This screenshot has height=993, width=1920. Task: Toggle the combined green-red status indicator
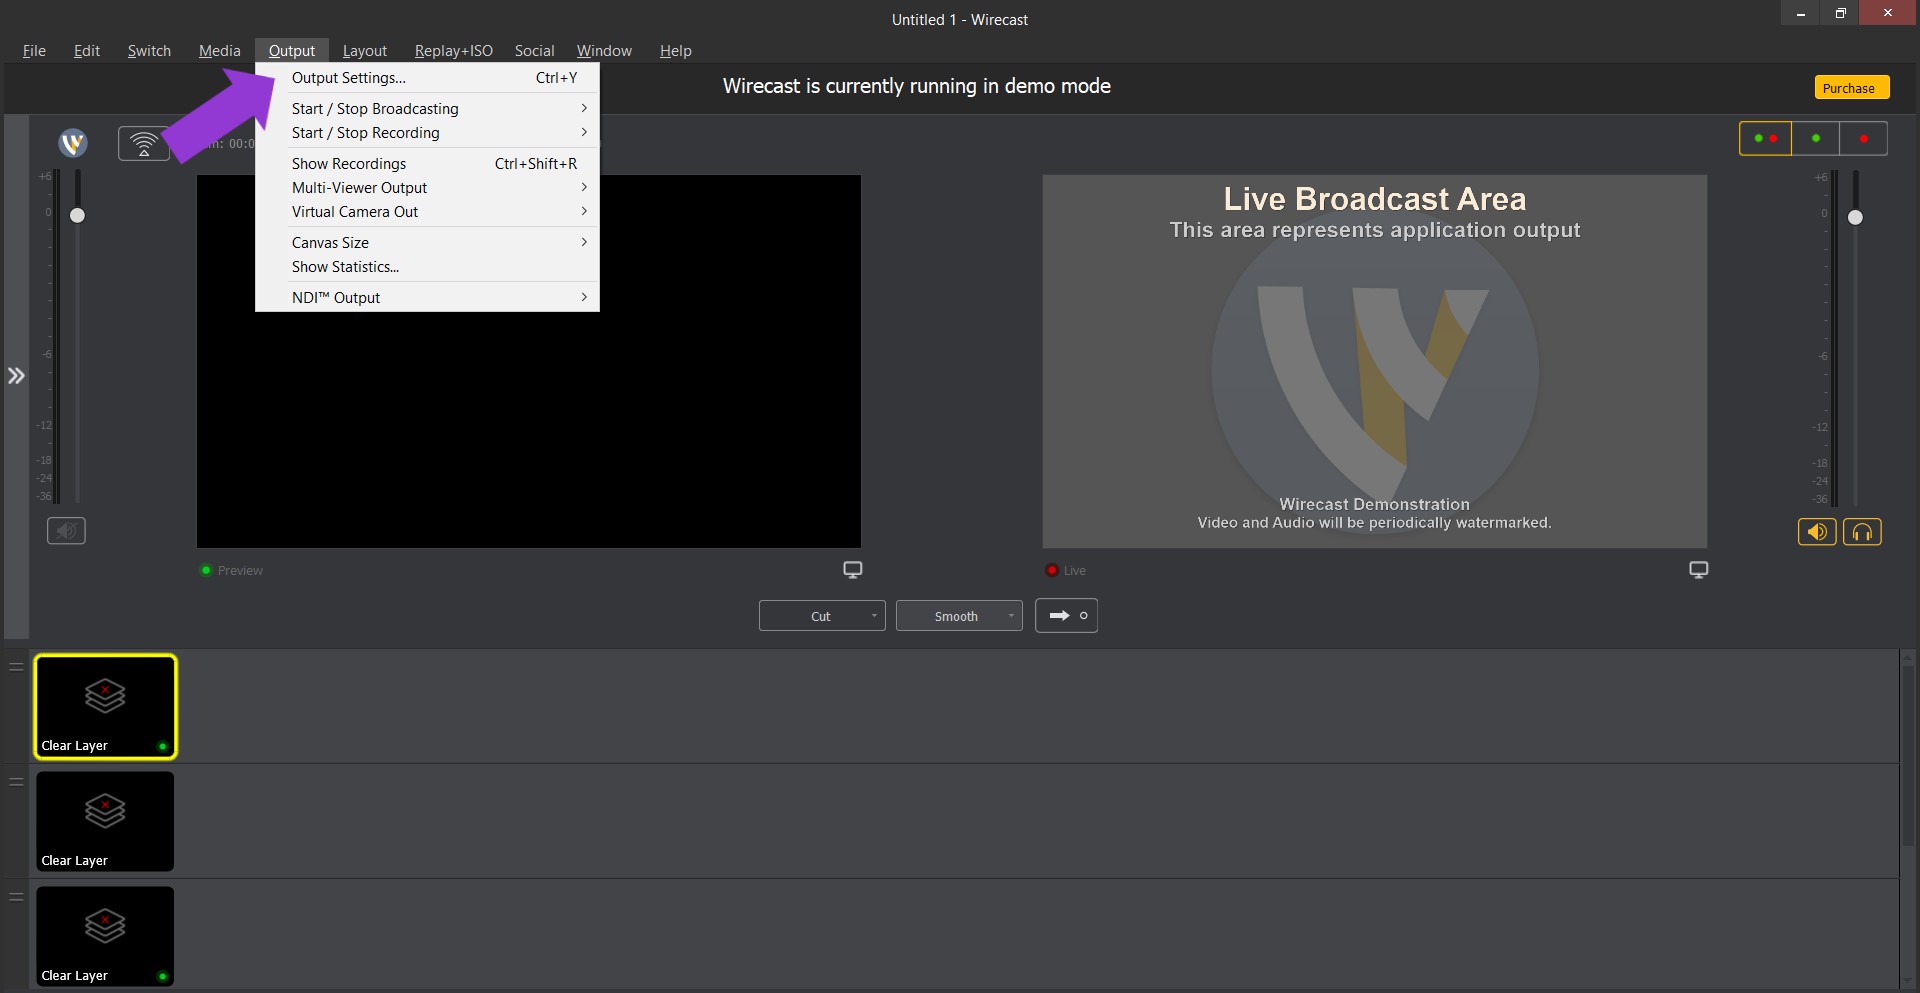click(x=1766, y=138)
